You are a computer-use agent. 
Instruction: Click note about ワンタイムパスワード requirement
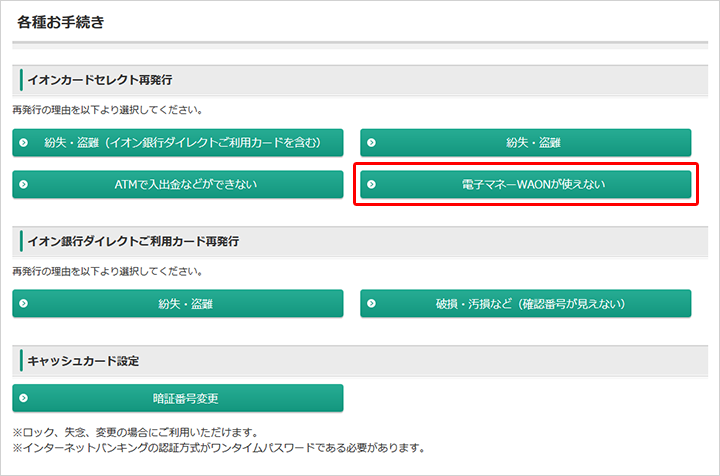coord(220,448)
